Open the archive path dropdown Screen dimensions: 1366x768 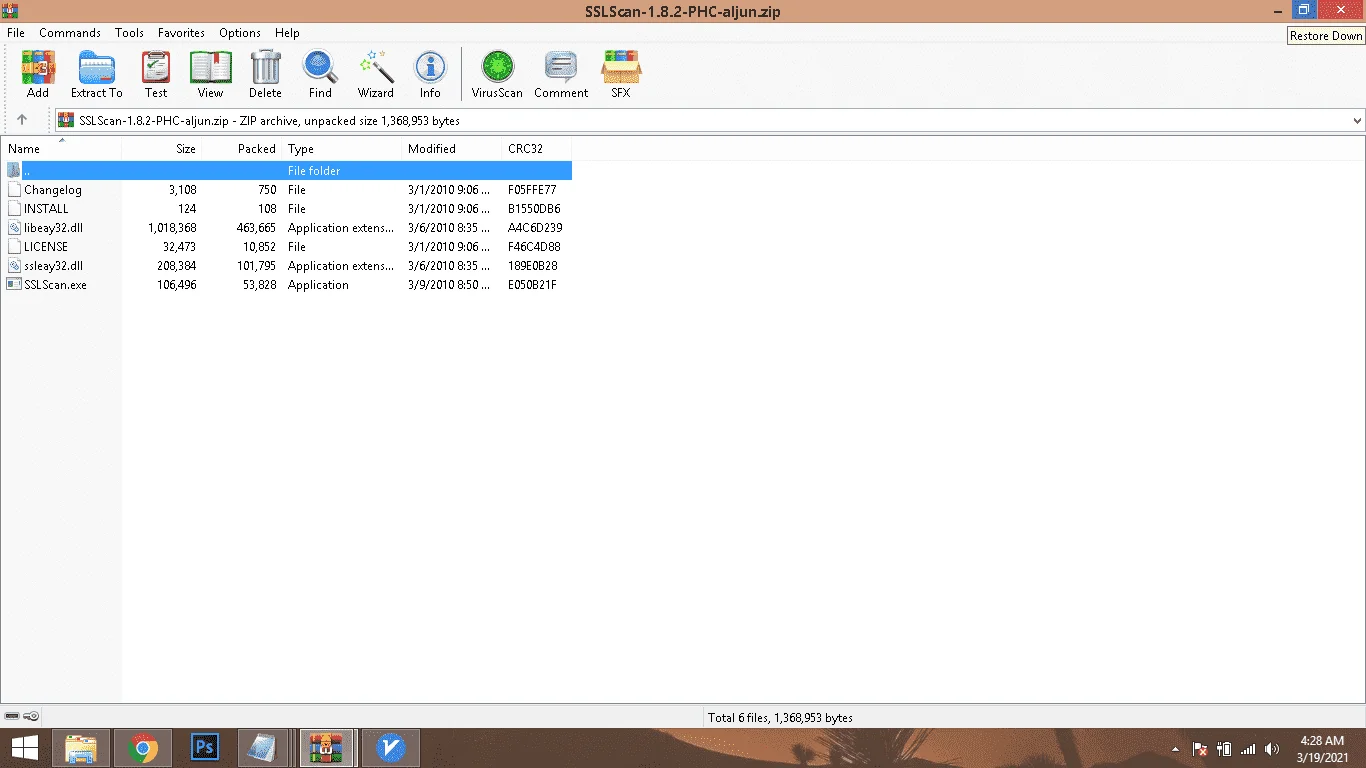tap(1357, 121)
